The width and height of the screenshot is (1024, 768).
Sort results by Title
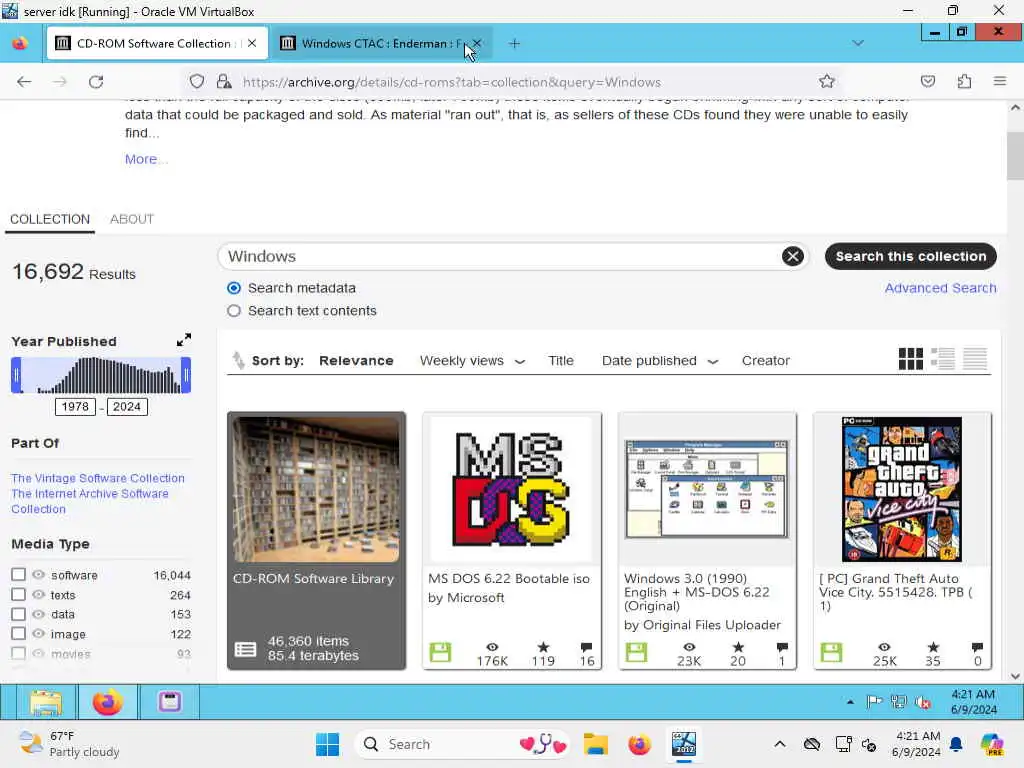click(x=560, y=360)
